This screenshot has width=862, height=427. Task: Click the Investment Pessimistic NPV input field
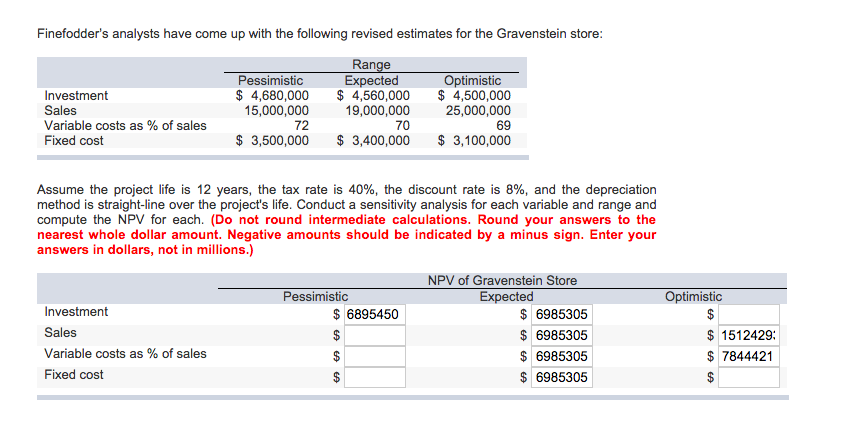point(375,315)
